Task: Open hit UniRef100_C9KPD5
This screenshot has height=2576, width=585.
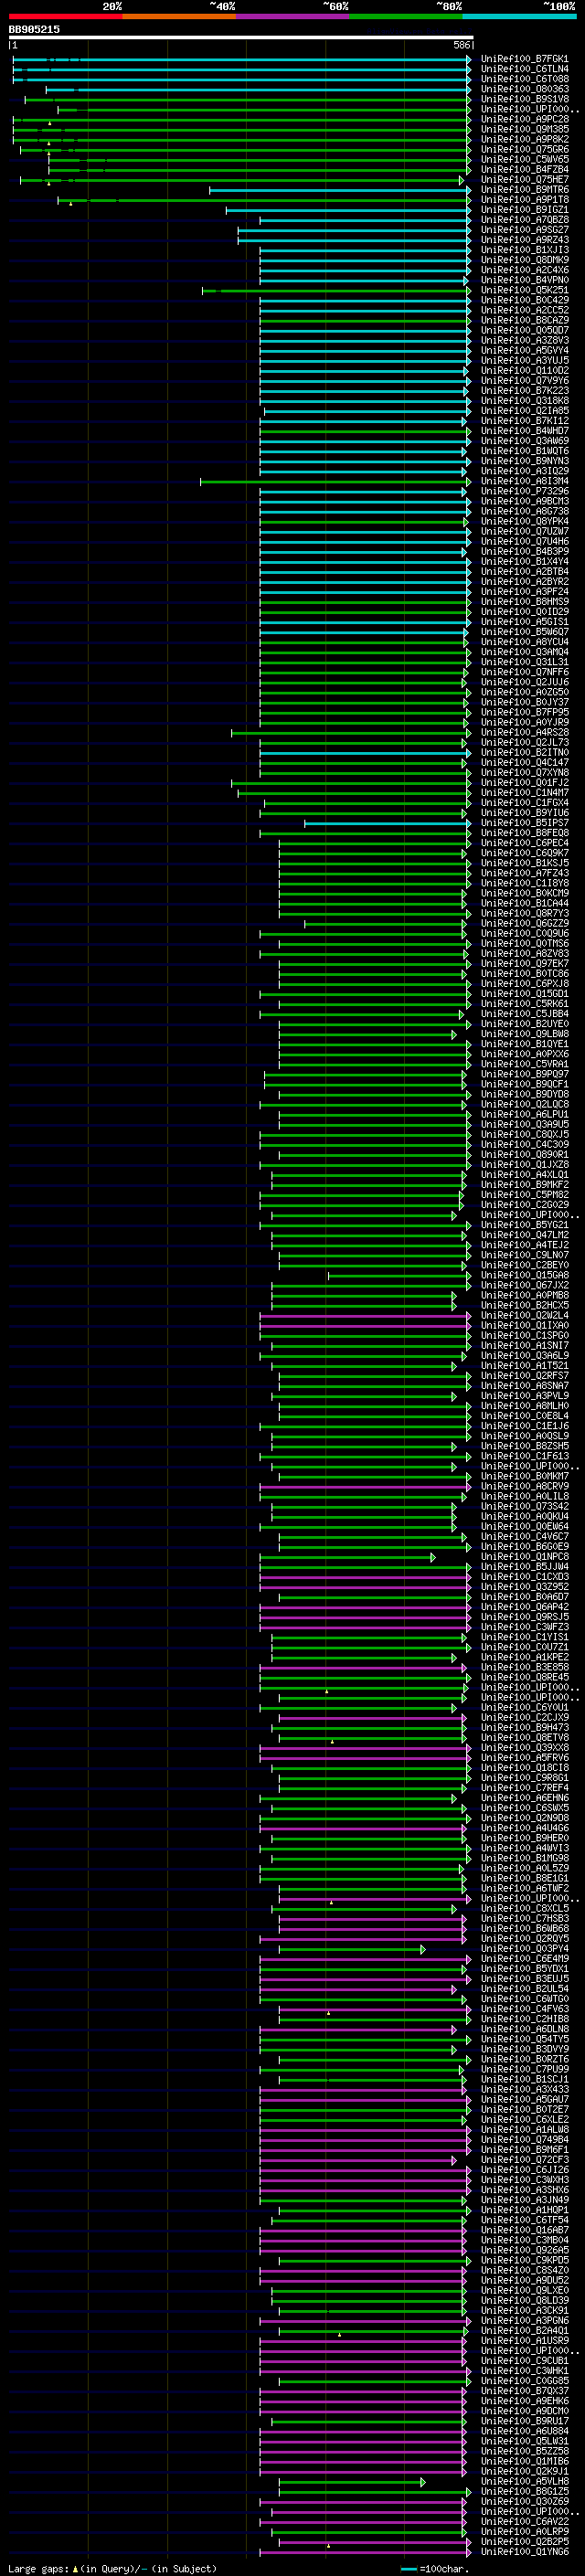Action: point(525,2260)
